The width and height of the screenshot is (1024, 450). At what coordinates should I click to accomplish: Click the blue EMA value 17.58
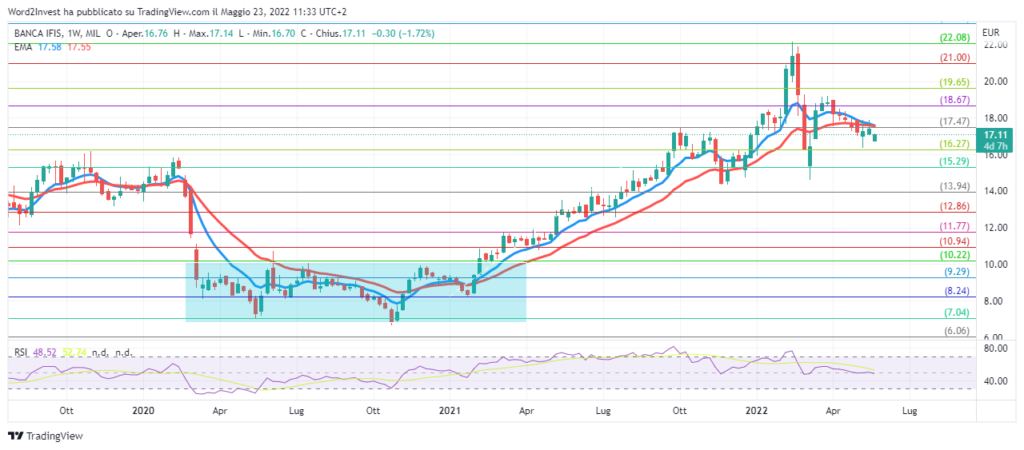[49, 46]
